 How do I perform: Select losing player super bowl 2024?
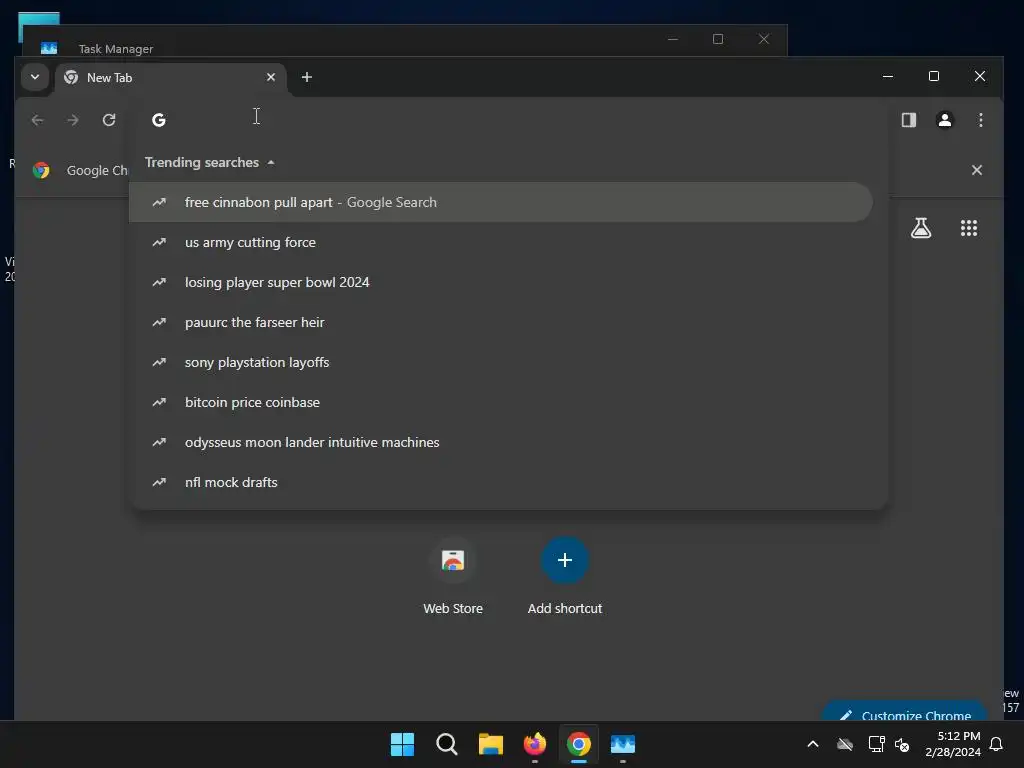click(500, 282)
